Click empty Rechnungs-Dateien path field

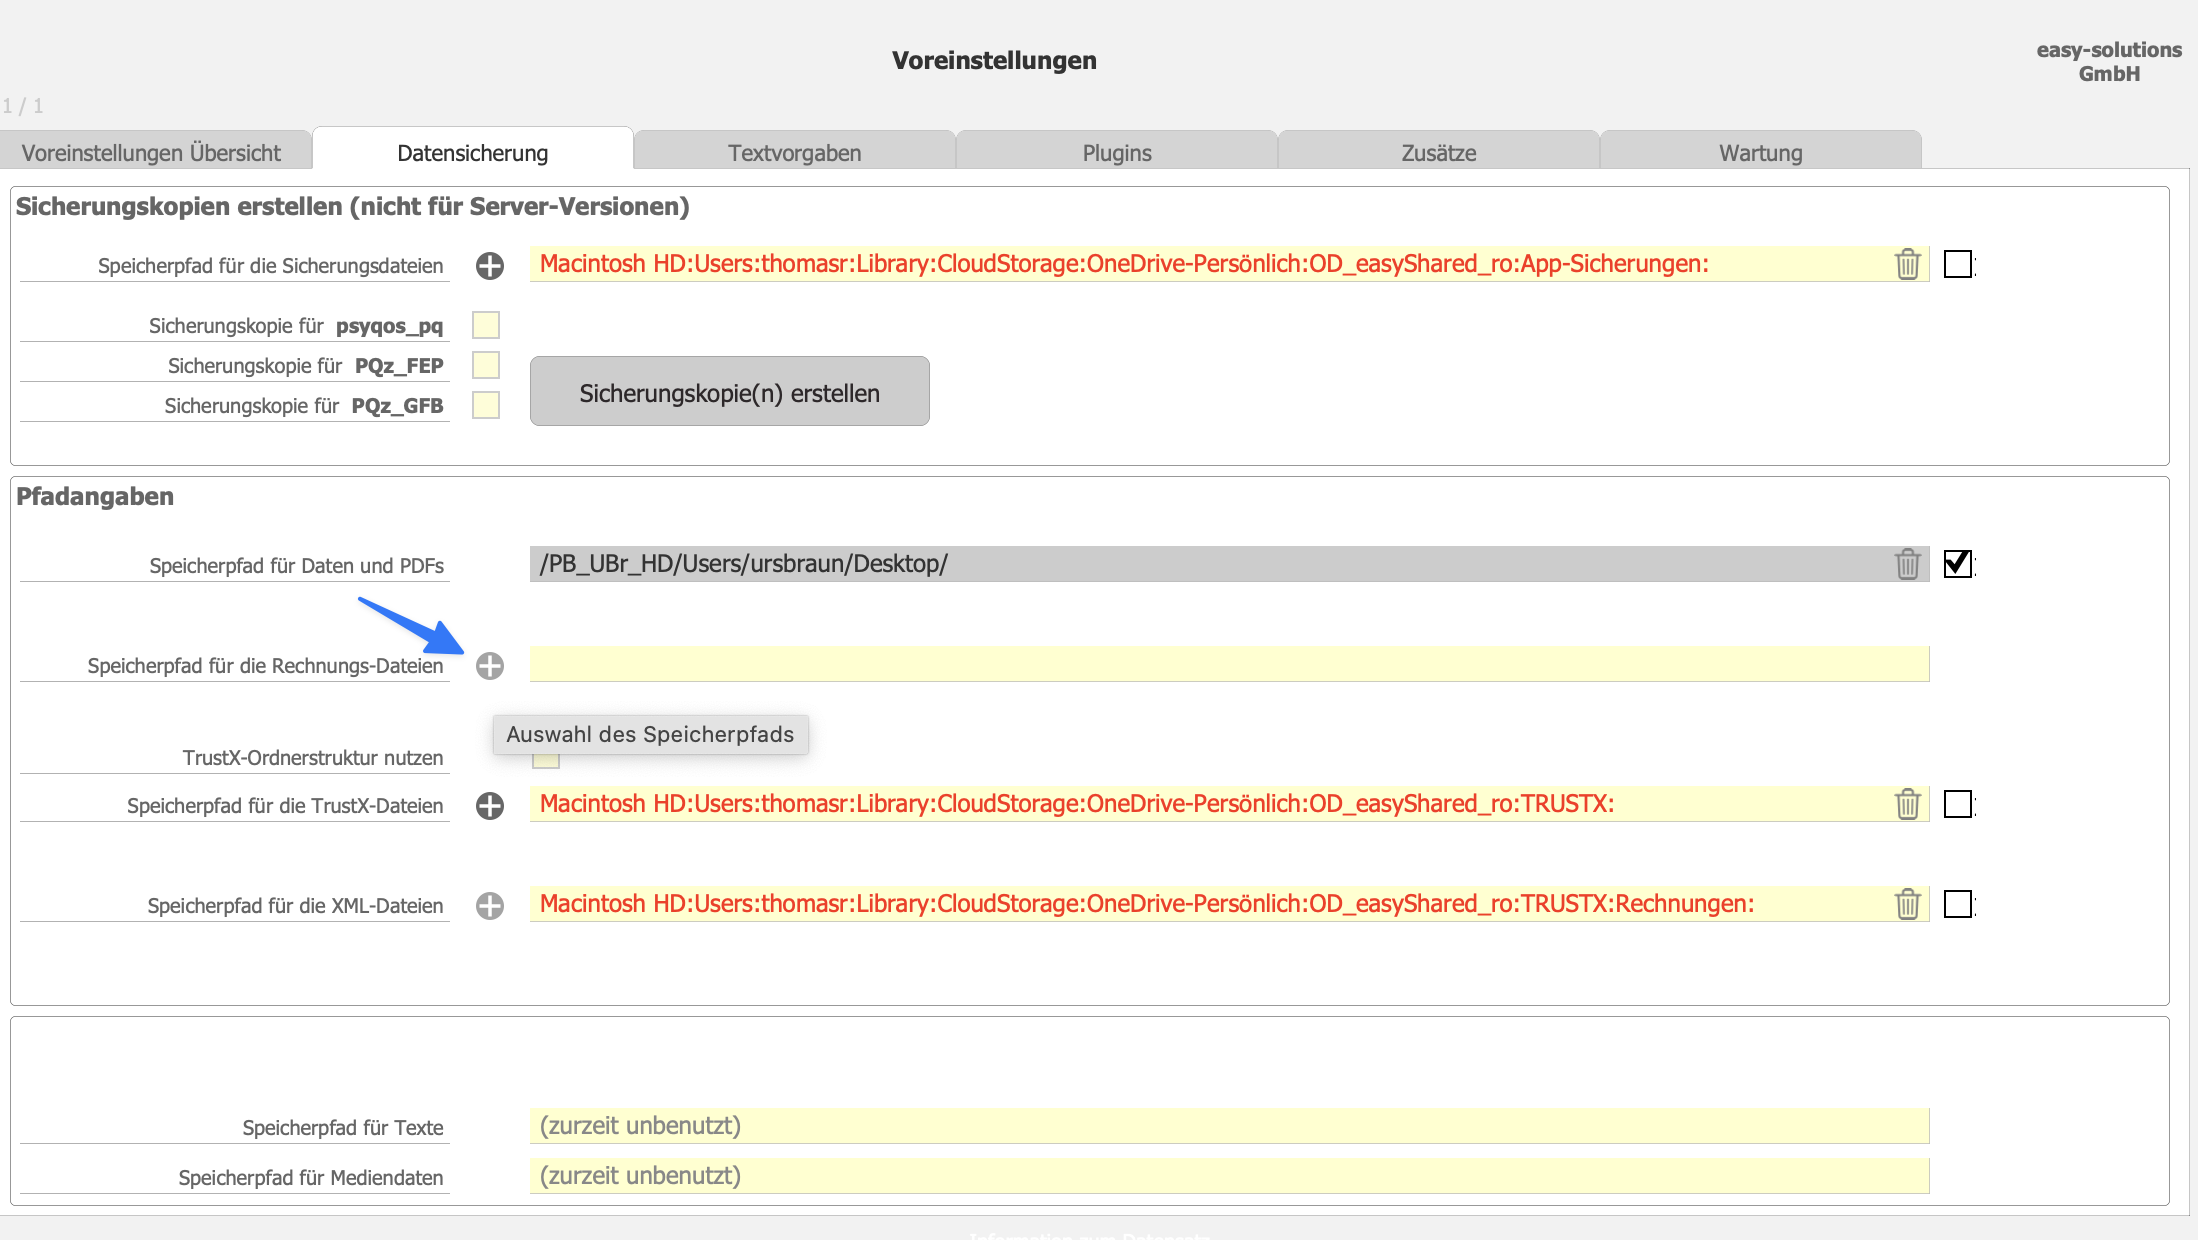point(1229,664)
